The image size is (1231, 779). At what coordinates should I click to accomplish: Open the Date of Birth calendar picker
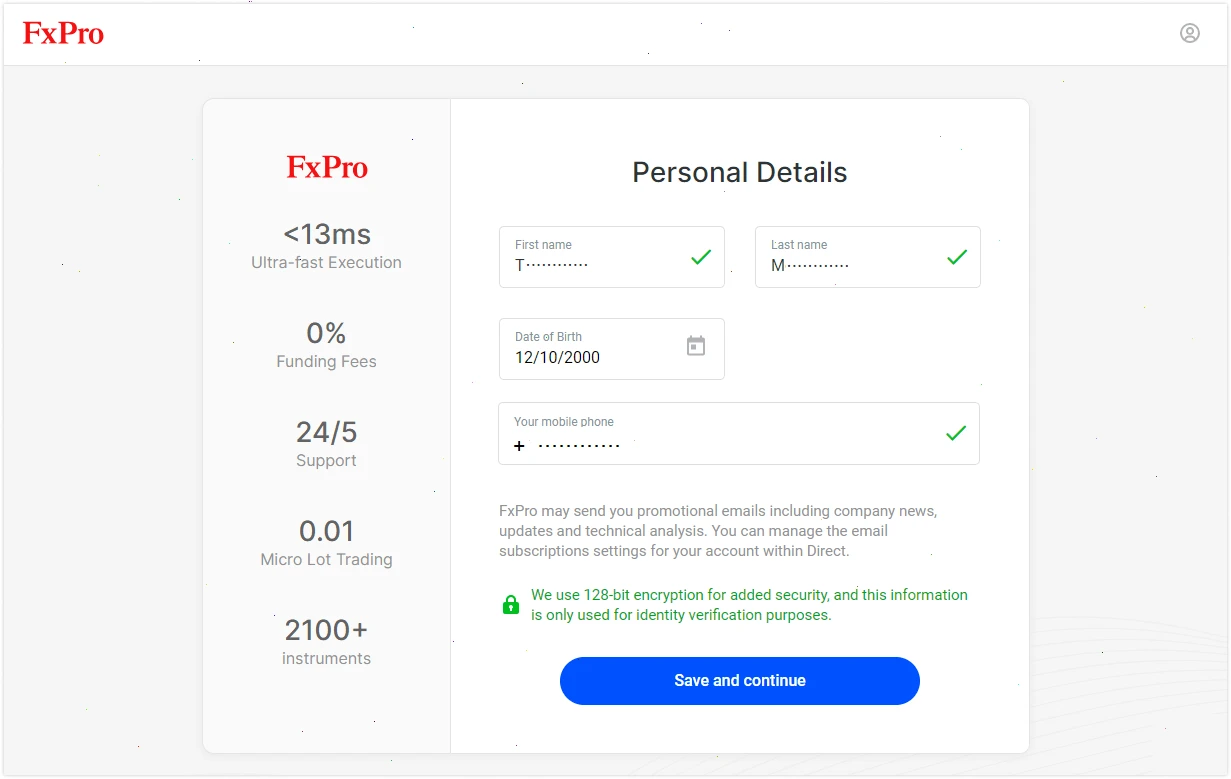[696, 345]
